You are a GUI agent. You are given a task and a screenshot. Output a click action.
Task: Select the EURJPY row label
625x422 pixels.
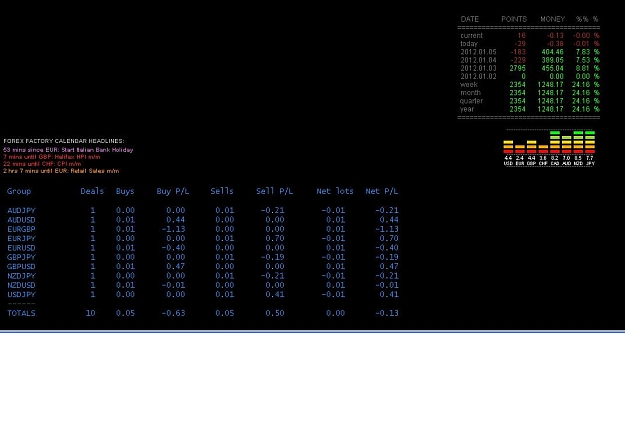[x=22, y=238]
